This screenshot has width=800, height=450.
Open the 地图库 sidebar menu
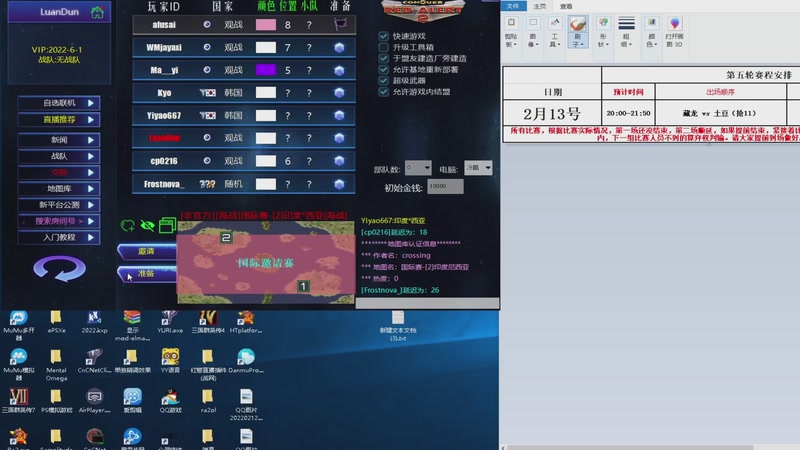click(x=59, y=189)
